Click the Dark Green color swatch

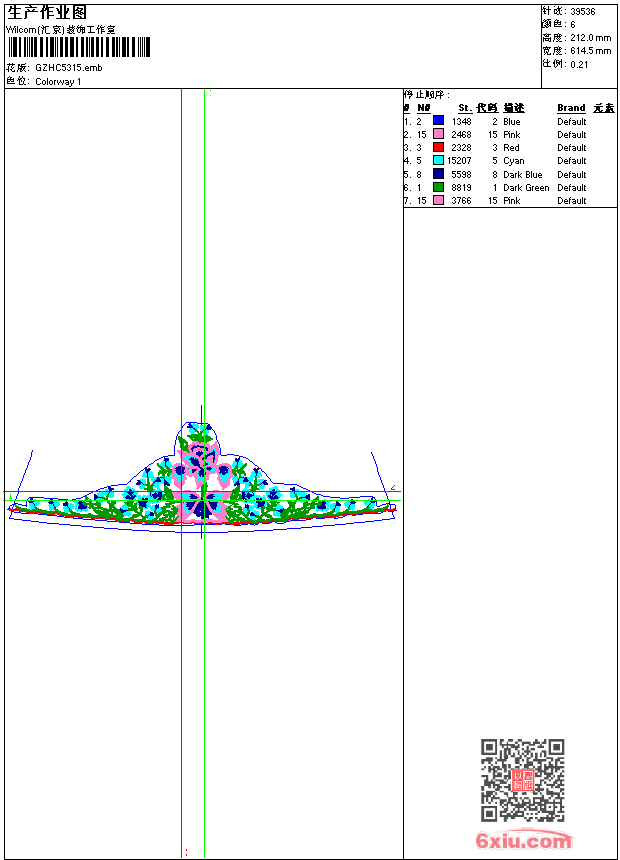point(438,187)
